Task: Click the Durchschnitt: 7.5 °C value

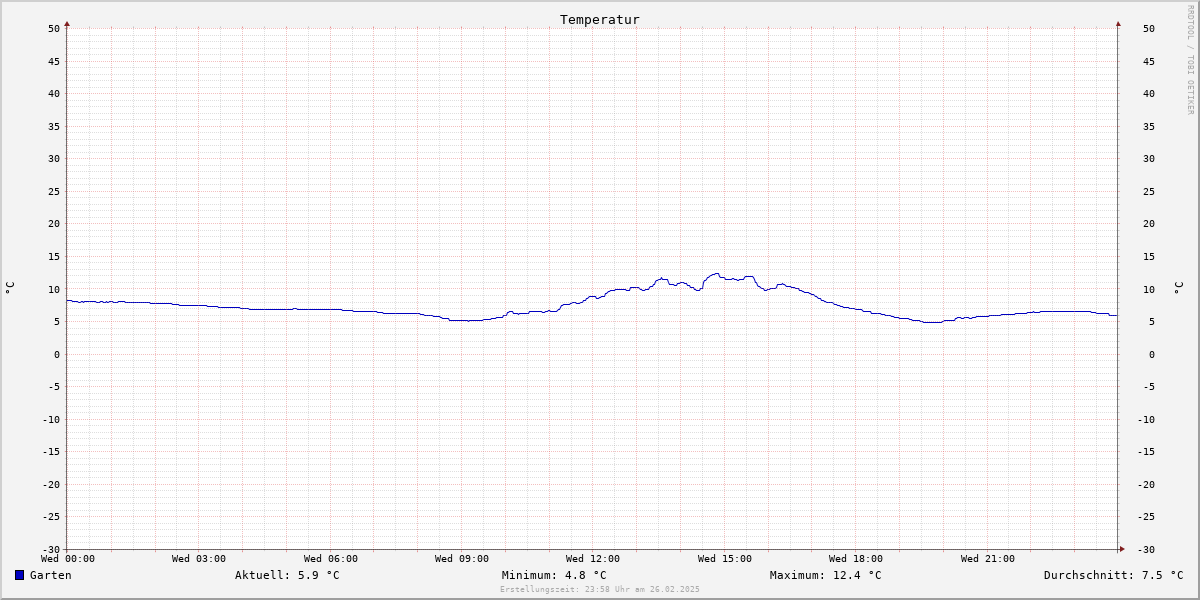Action: [x=1114, y=575]
